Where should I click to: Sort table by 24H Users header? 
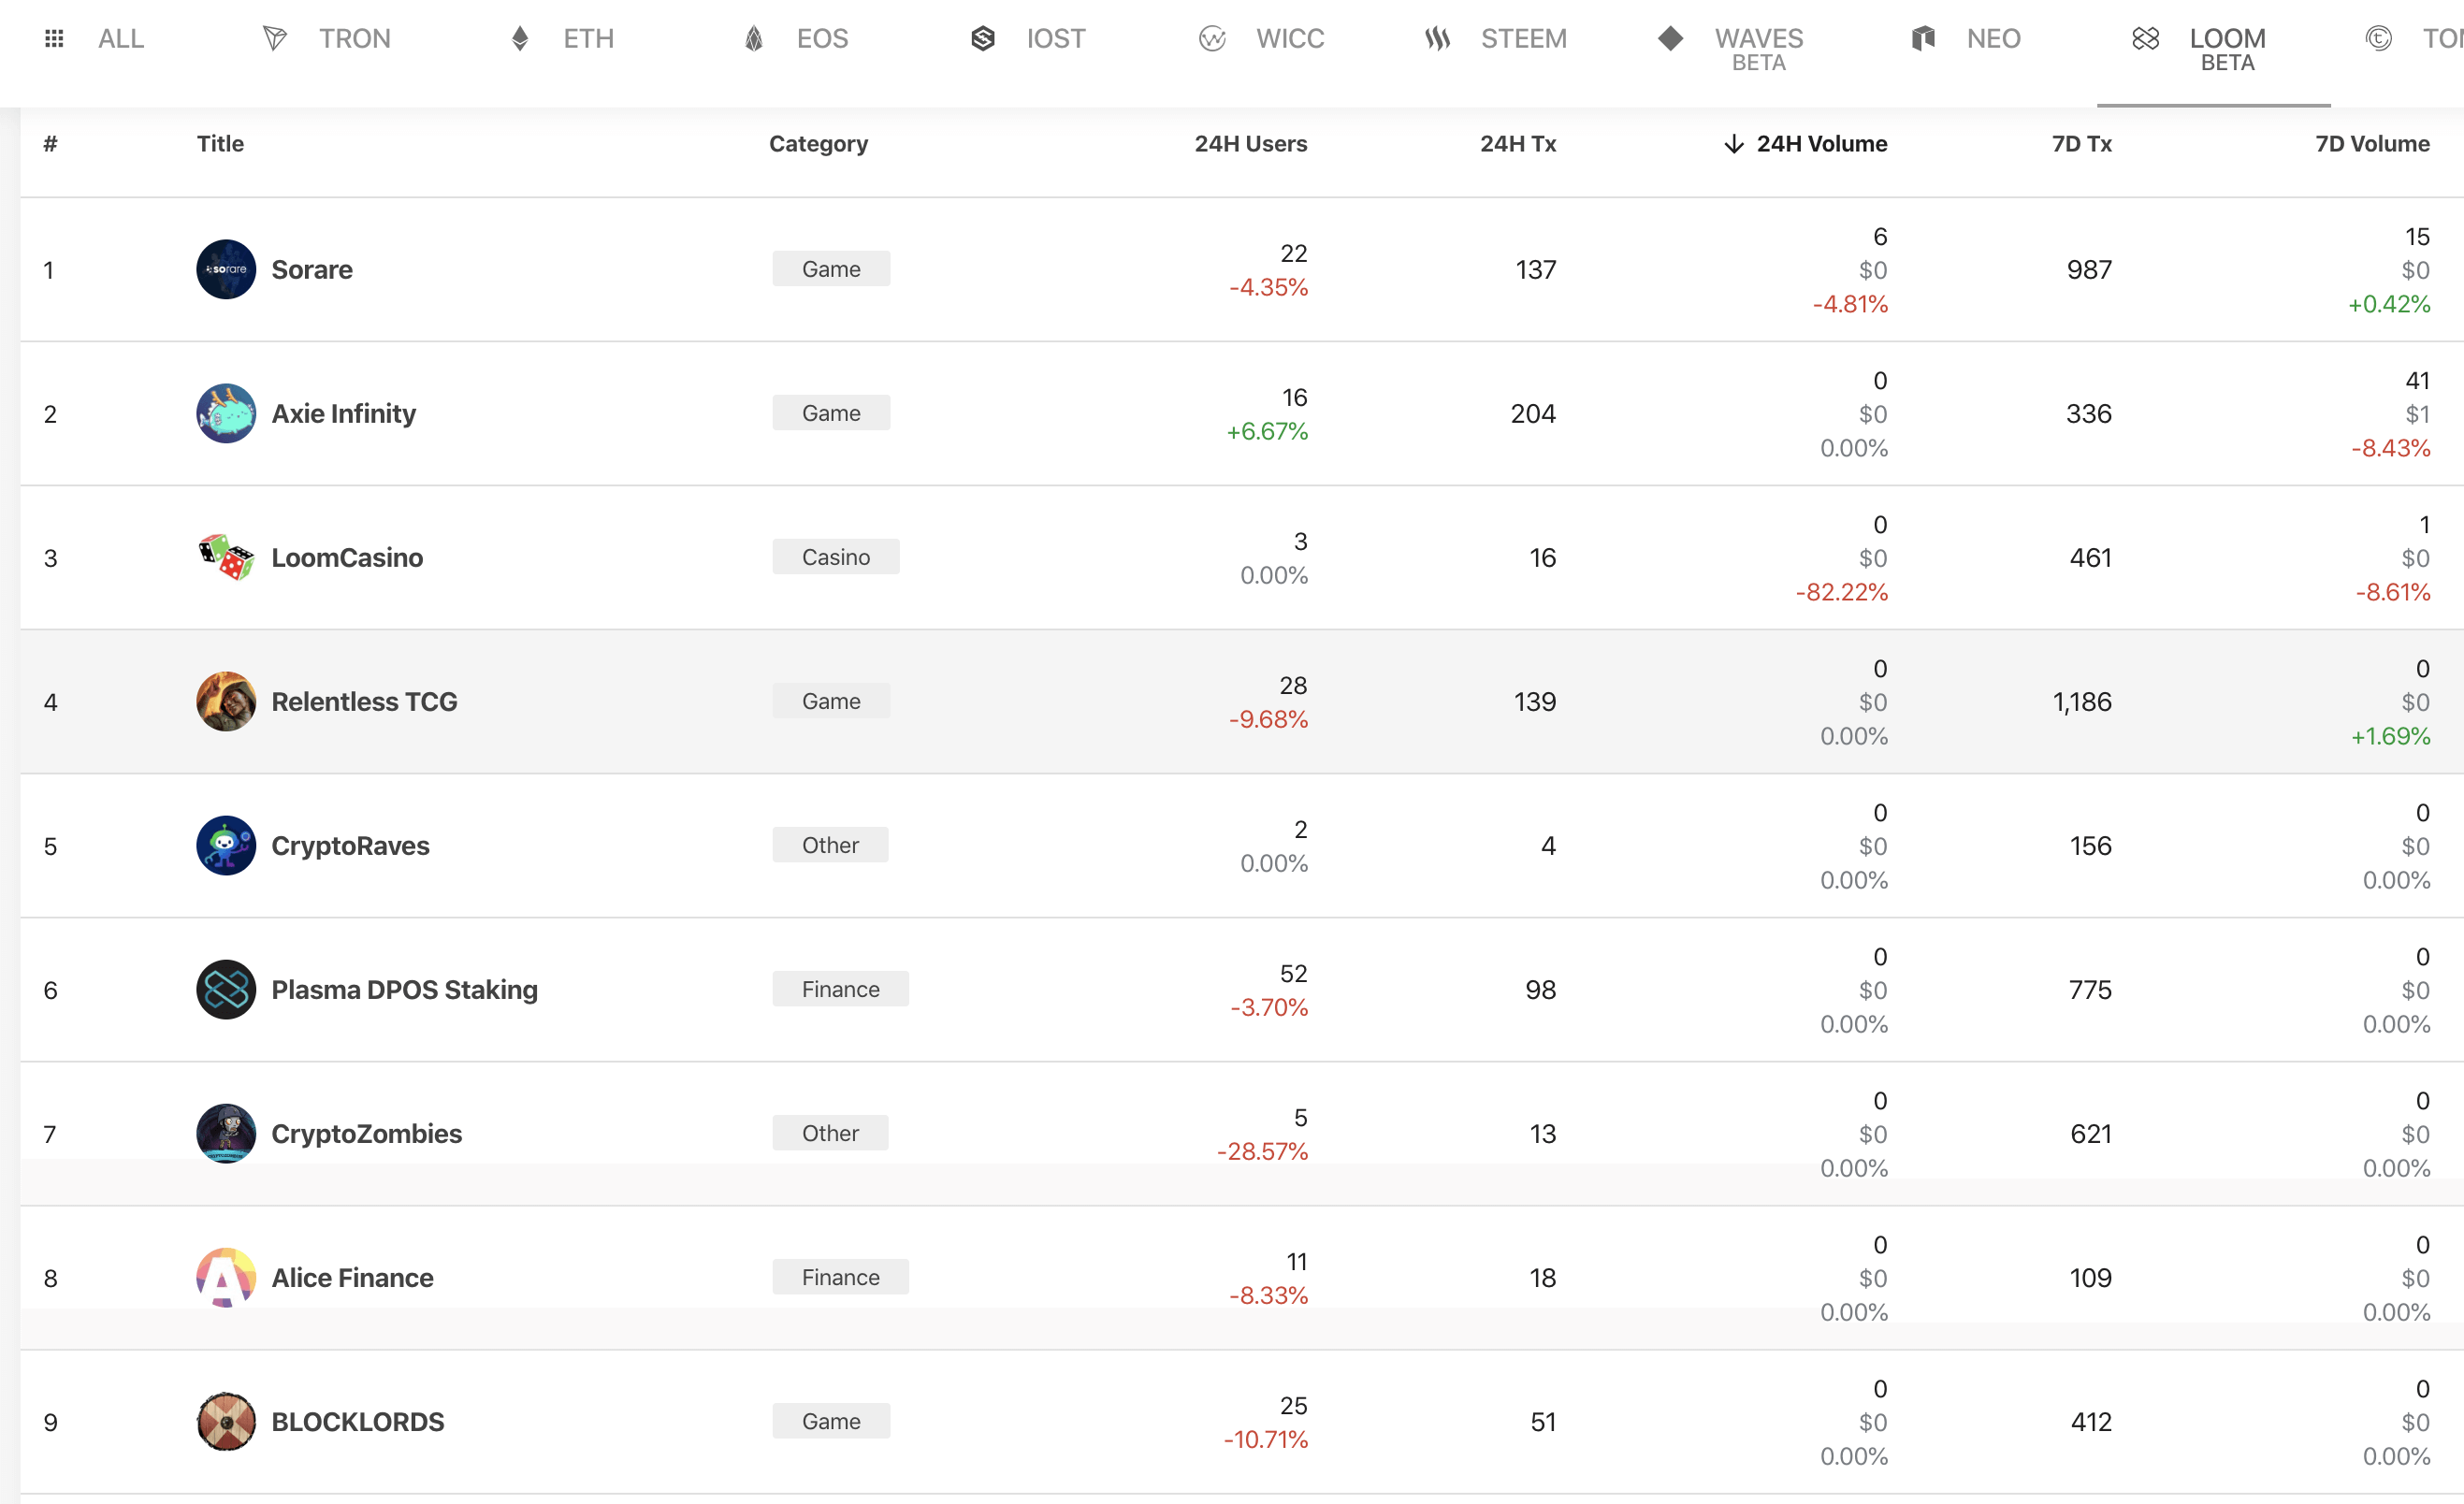coord(1250,144)
